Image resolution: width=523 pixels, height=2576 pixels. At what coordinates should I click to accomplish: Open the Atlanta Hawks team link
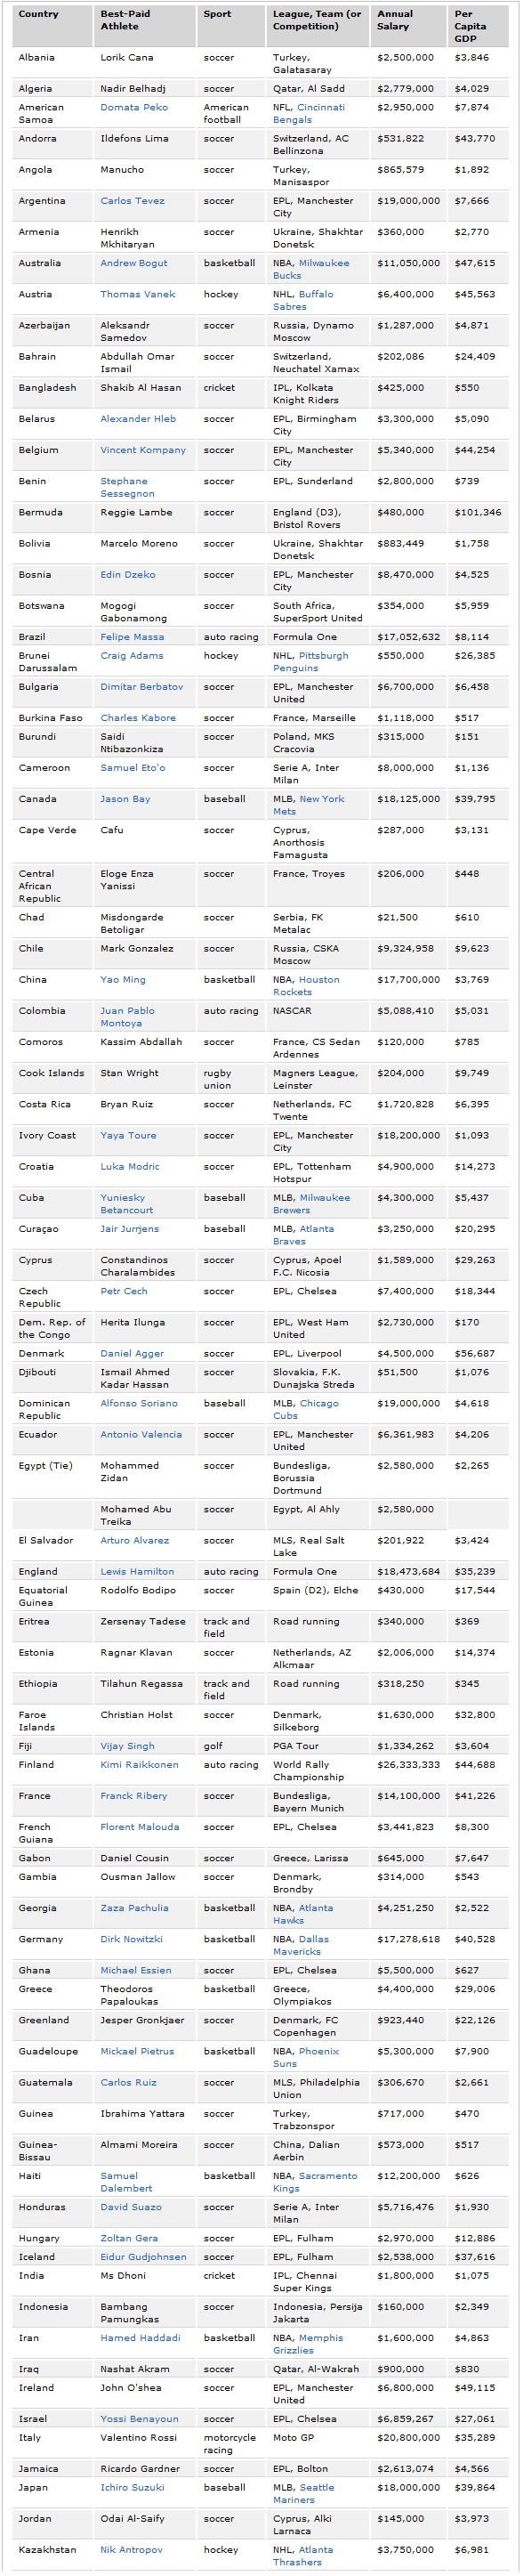pos(303,1914)
